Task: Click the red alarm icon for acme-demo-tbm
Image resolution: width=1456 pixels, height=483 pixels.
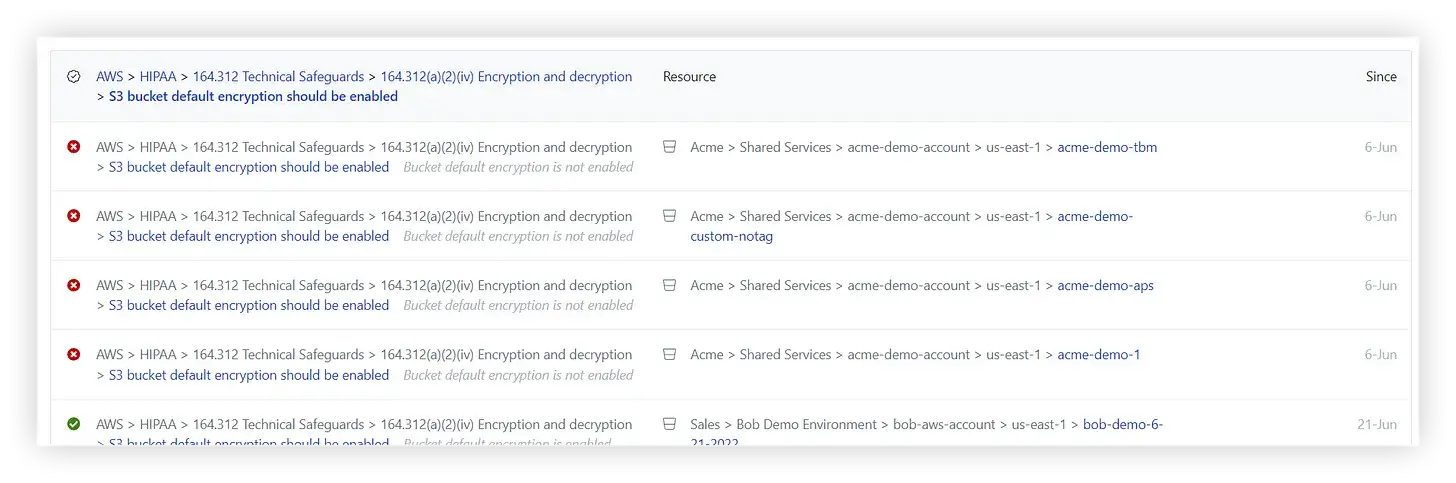Action: [73, 147]
